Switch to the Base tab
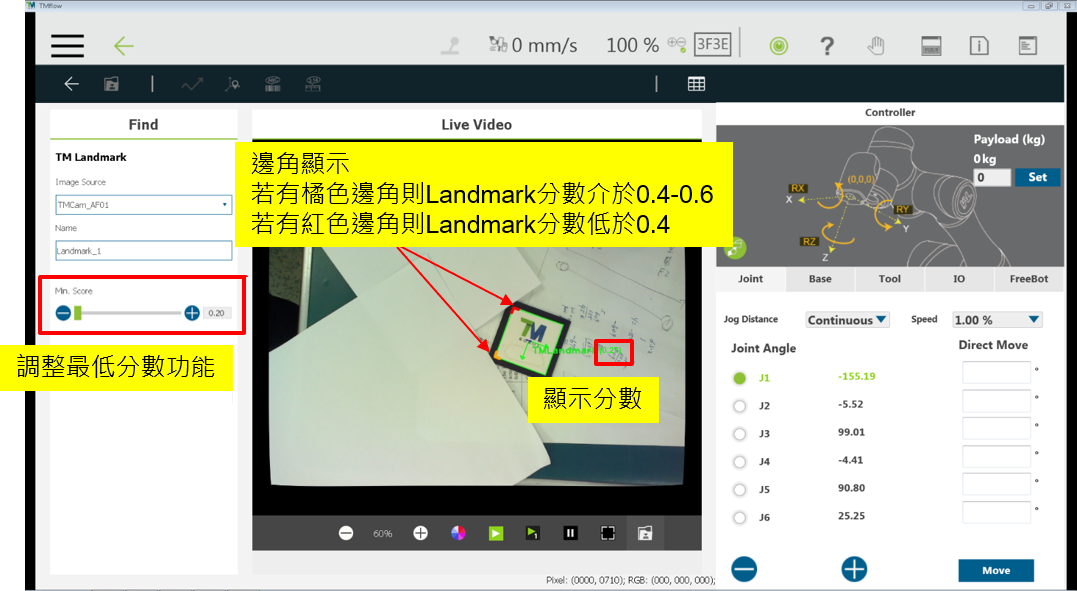The width and height of the screenshot is (1077, 591). click(820, 279)
